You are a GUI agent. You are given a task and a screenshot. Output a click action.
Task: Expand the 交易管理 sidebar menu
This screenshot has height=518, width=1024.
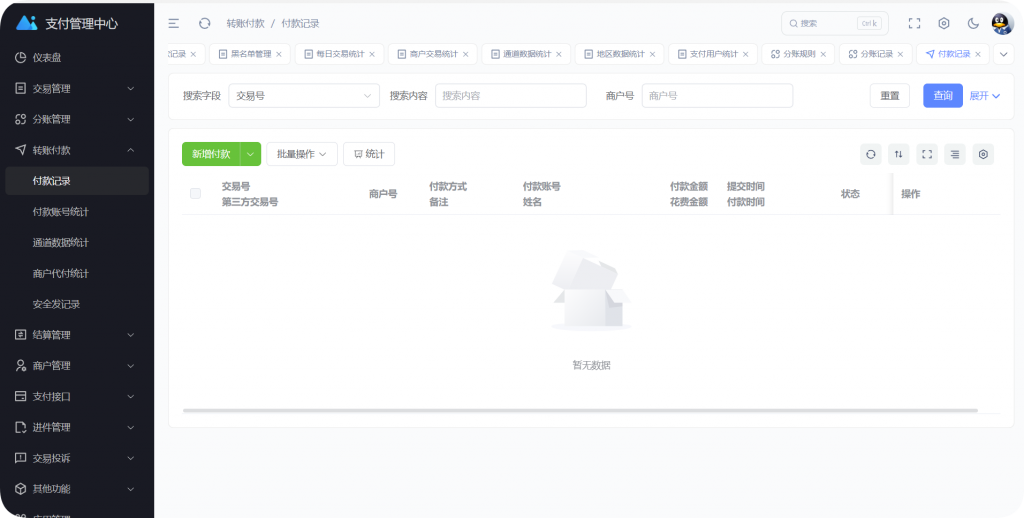77,88
